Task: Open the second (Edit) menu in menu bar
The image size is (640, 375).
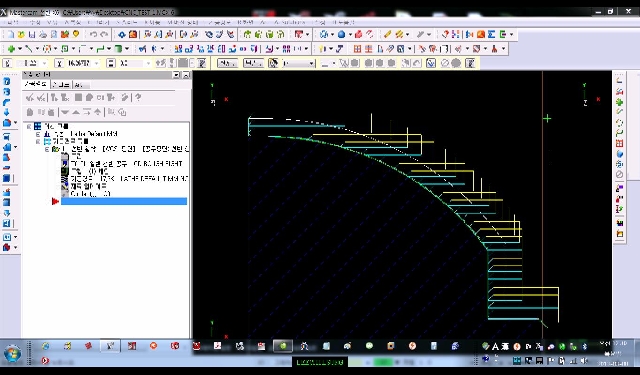Action: (x=35, y=22)
